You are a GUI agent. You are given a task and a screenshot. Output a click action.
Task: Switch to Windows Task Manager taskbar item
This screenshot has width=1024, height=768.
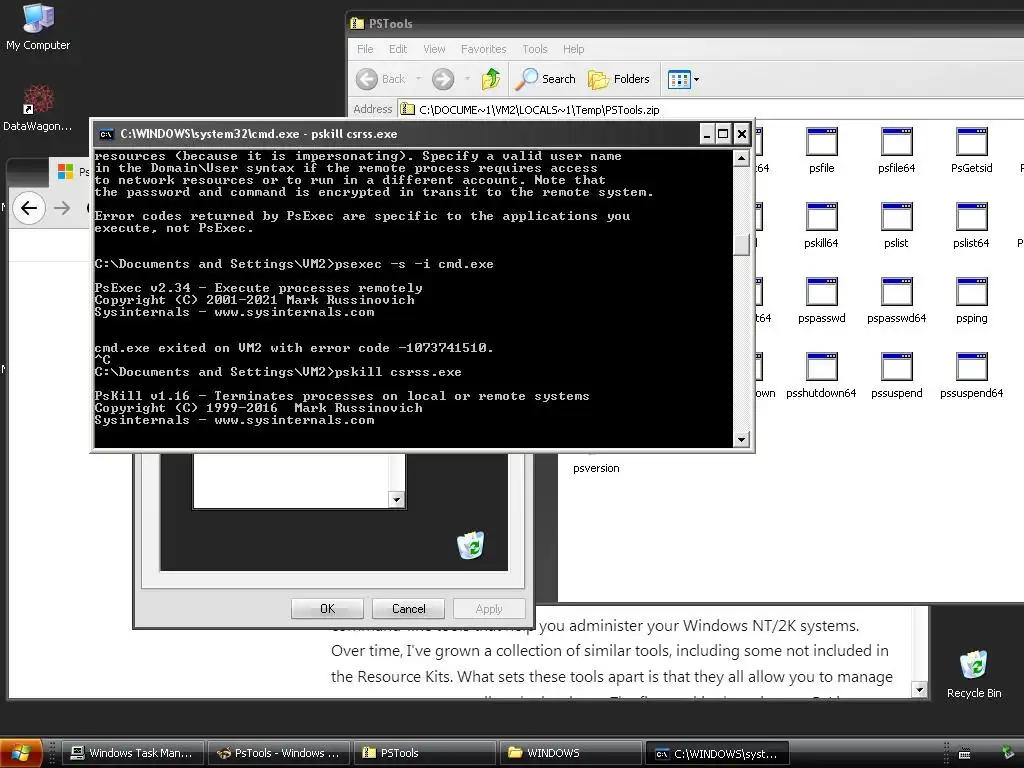point(131,753)
